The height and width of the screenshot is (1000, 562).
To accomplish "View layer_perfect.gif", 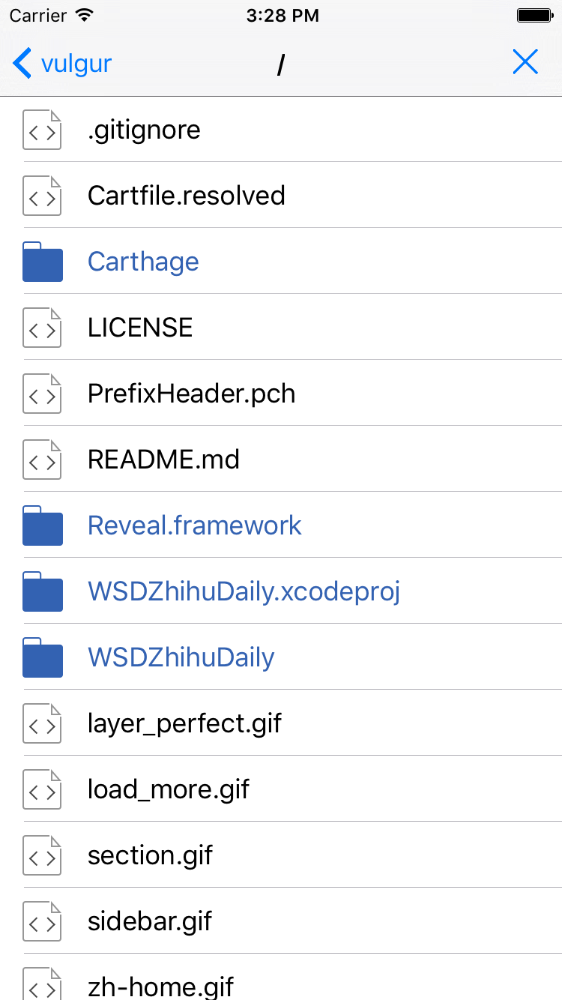I will (x=184, y=724).
